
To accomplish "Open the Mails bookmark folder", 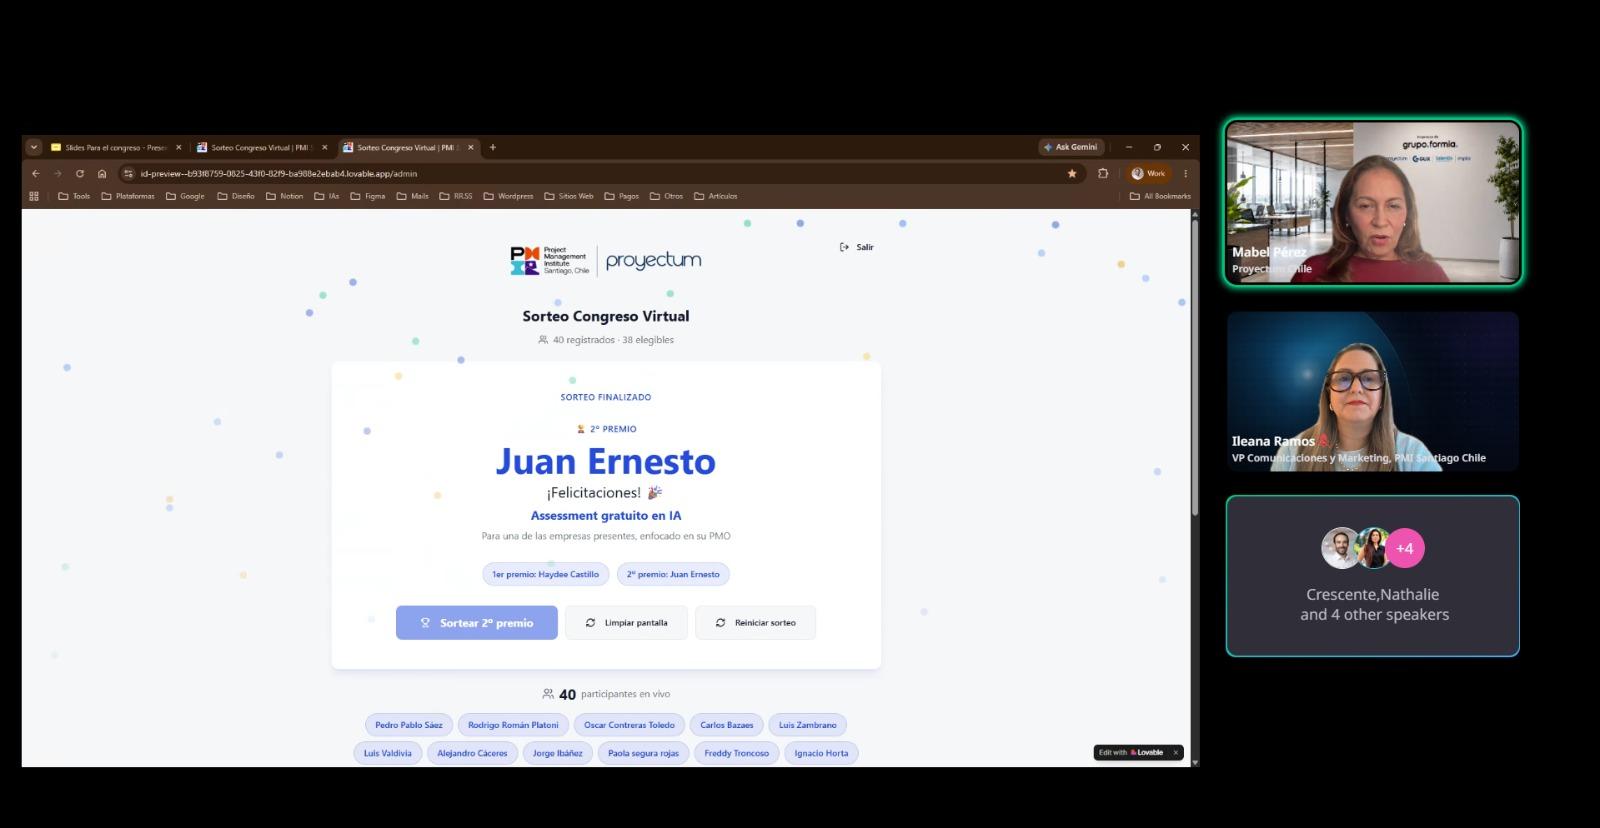I will point(413,196).
